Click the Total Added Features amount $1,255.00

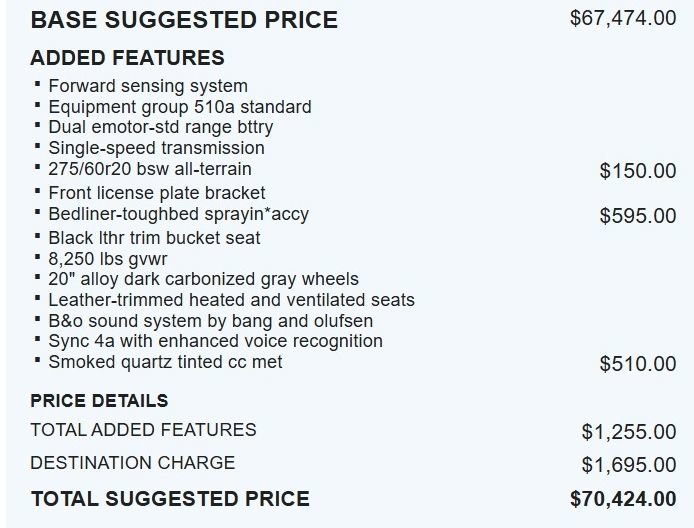pyautogui.click(x=628, y=432)
